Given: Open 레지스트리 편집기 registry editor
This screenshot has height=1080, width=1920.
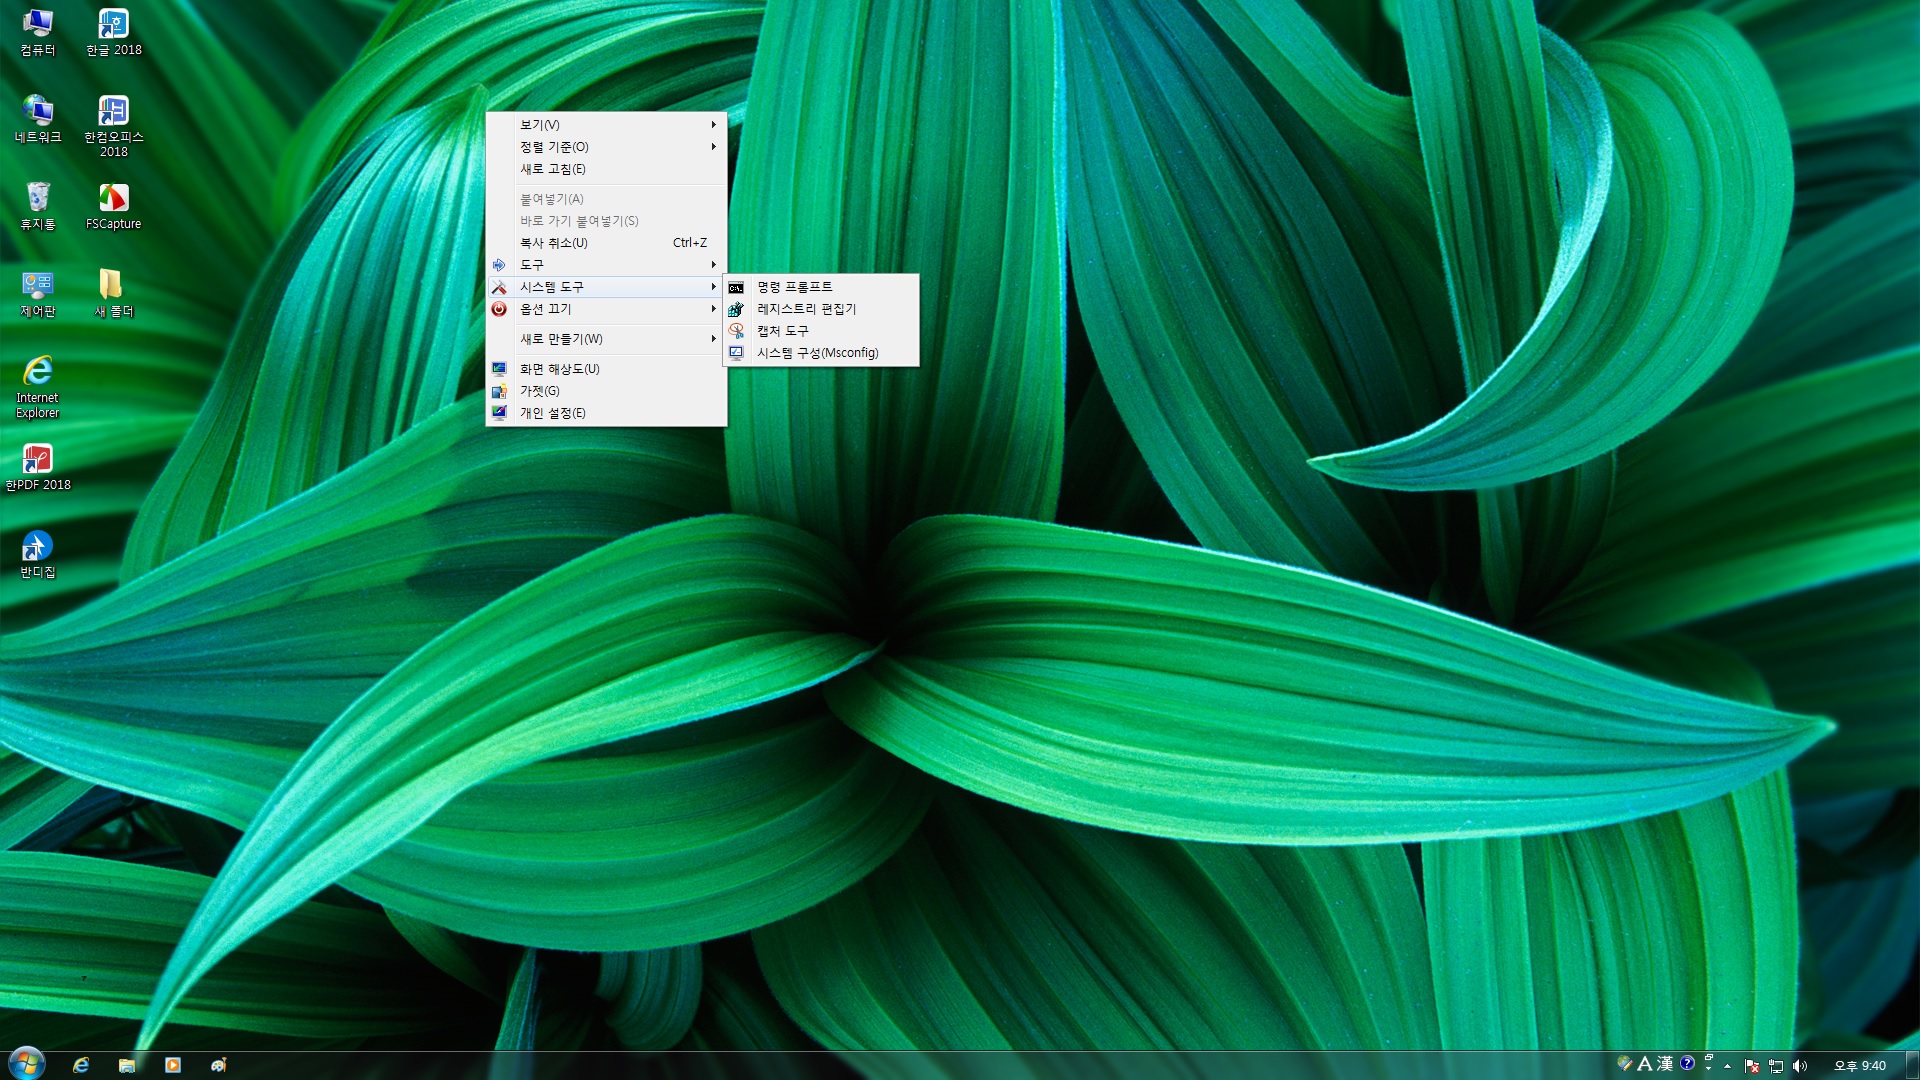Looking at the screenshot, I should coord(821,309).
